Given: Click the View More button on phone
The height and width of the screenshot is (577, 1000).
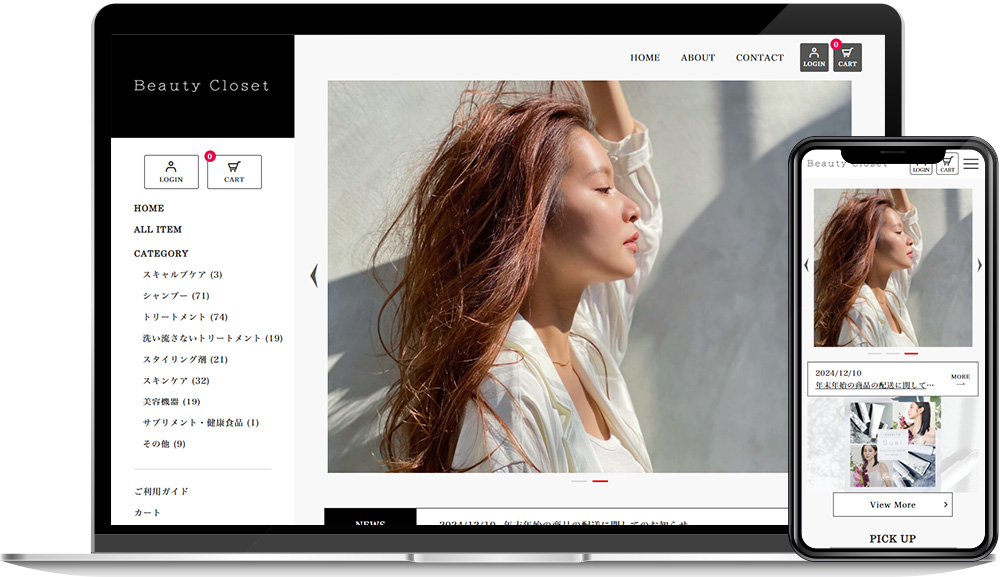Looking at the screenshot, I should 892,504.
